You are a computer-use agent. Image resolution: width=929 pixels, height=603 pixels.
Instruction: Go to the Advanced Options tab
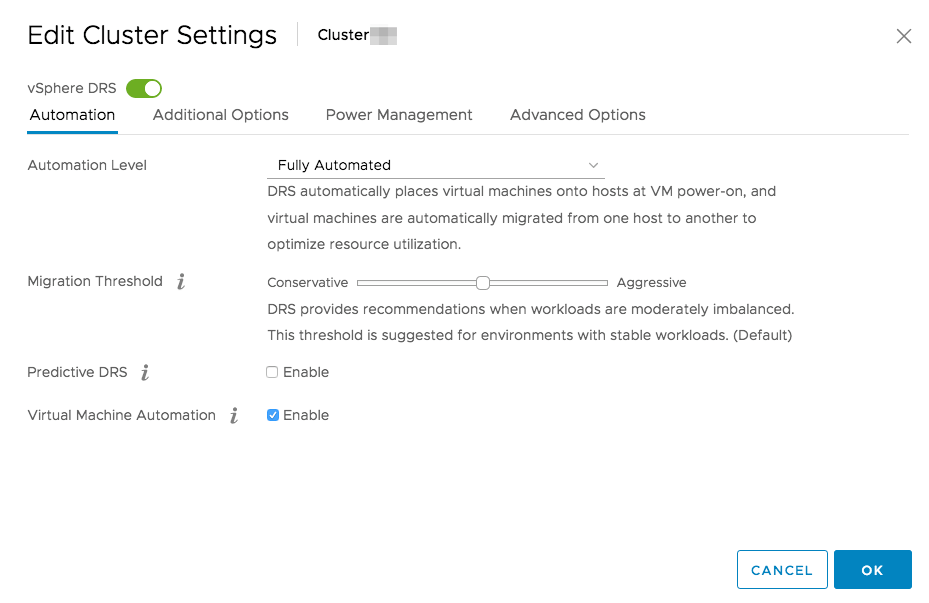(x=578, y=115)
